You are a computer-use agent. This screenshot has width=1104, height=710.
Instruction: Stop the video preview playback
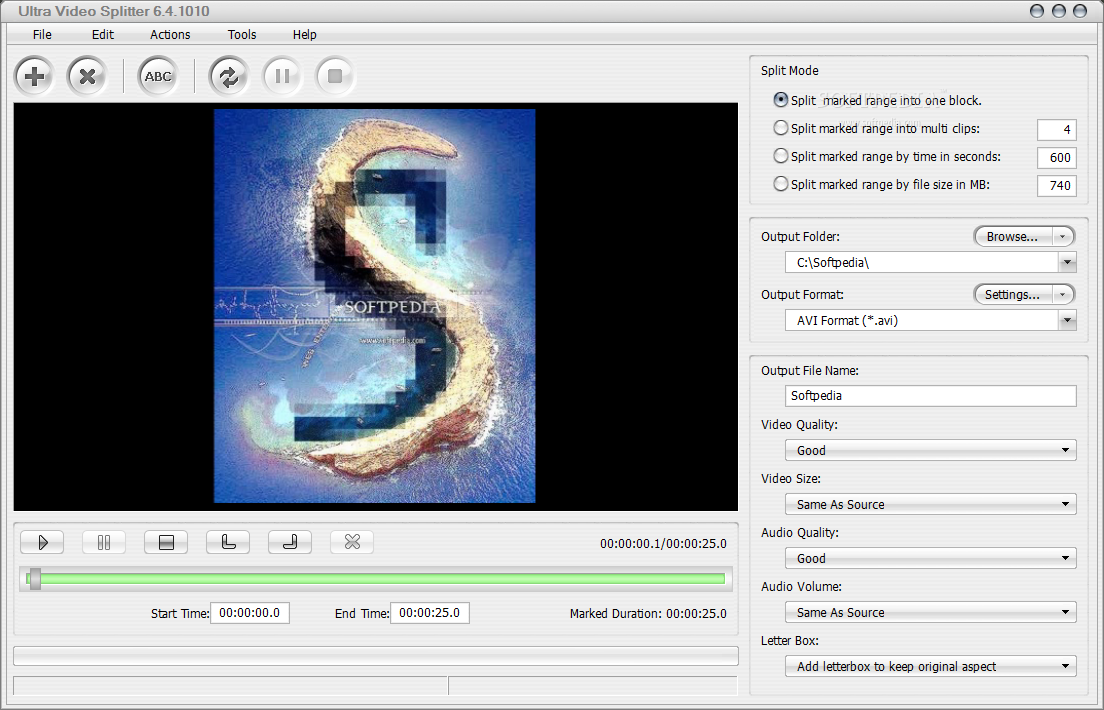point(166,542)
